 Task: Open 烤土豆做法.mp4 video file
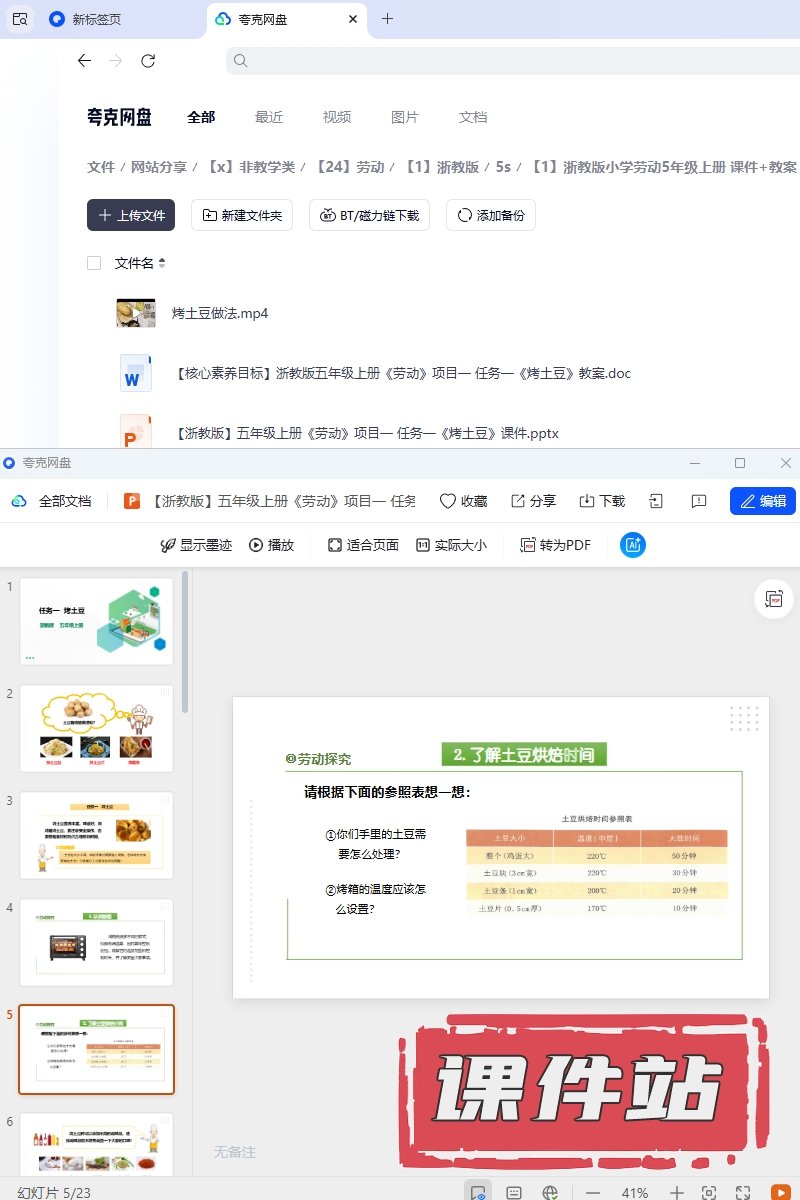220,313
